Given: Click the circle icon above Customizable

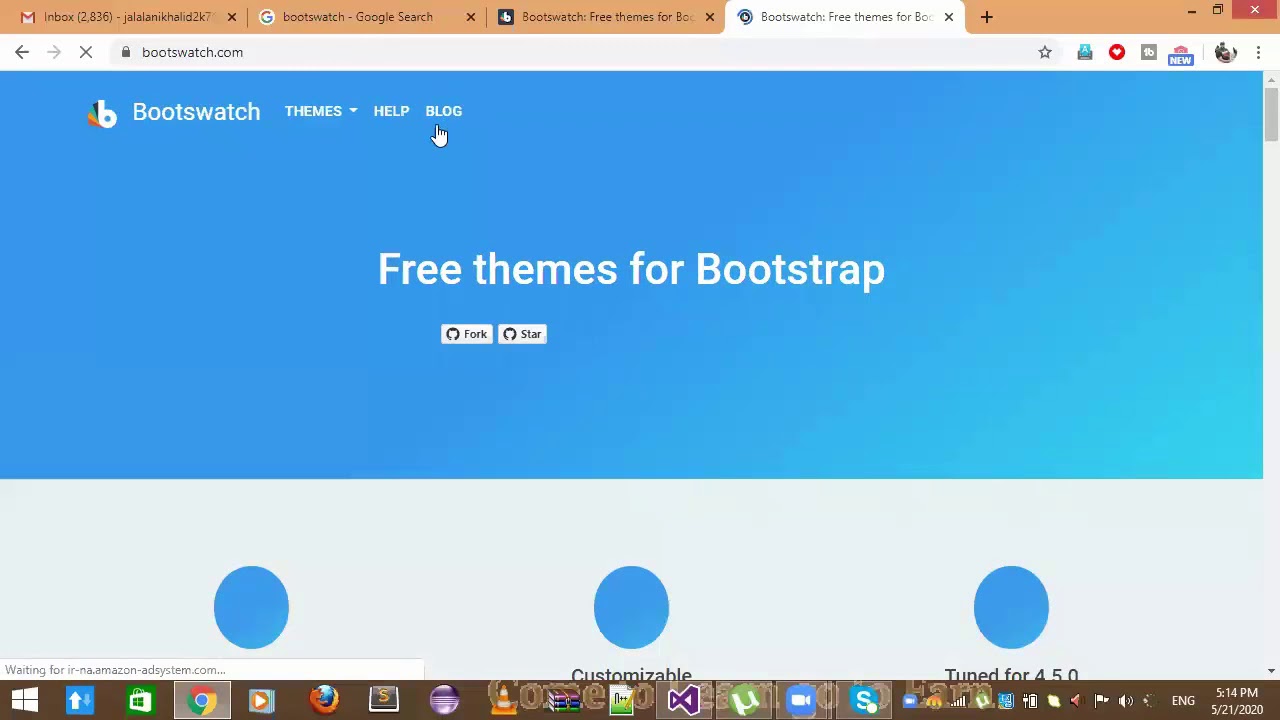Looking at the screenshot, I should [x=631, y=607].
